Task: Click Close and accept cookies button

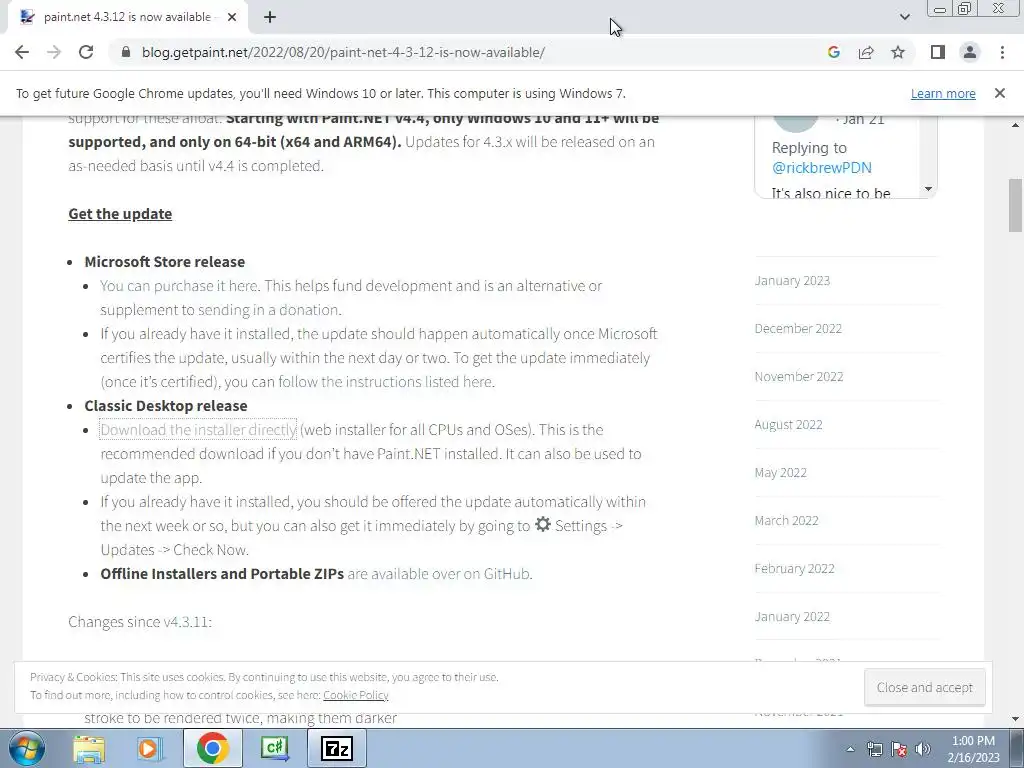Action: coord(924,687)
